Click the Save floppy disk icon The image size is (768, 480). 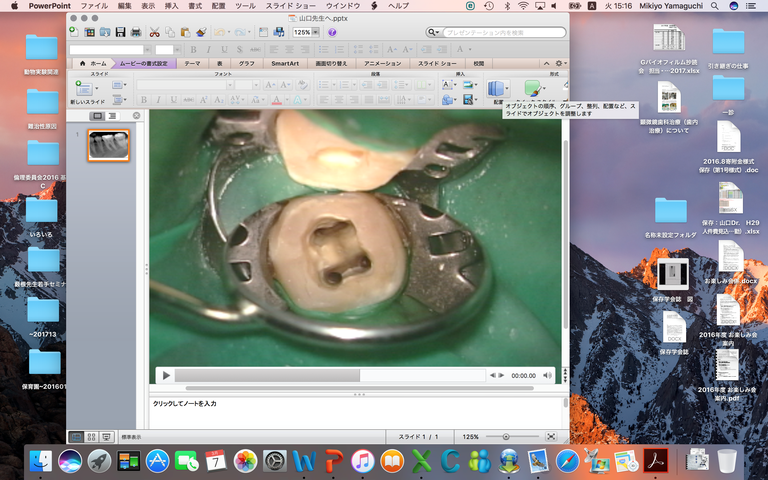coord(119,32)
